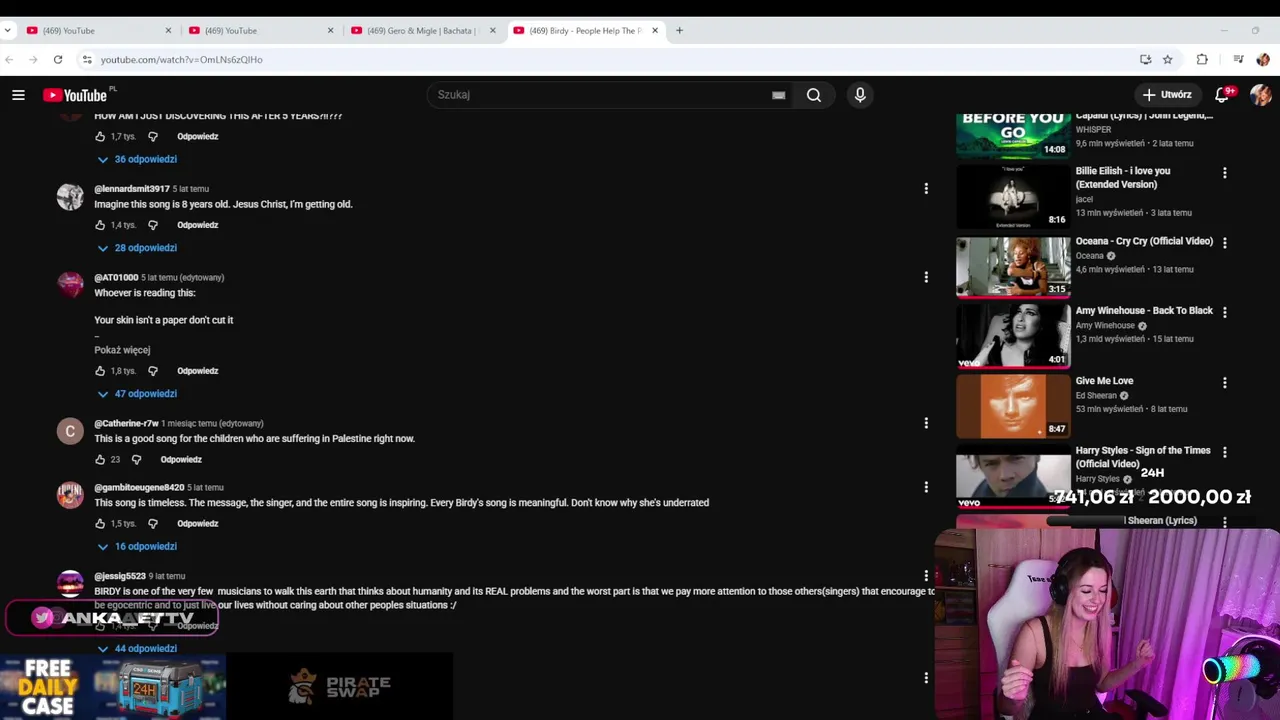The image size is (1280, 720).
Task: Open Oceana Cry Cry video thumbnail
Action: 1013,267
